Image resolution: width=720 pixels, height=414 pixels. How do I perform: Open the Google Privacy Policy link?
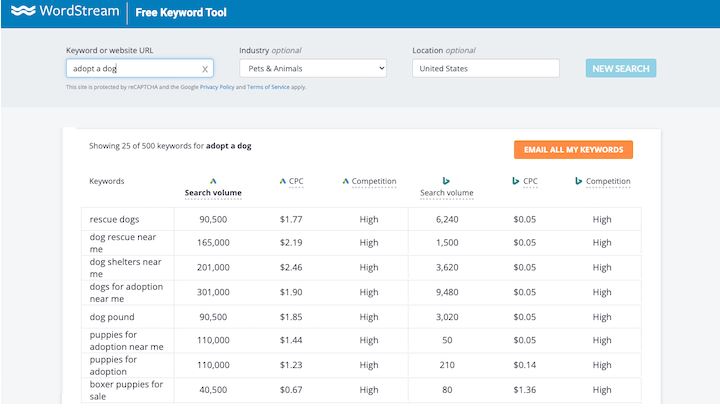[x=217, y=87]
